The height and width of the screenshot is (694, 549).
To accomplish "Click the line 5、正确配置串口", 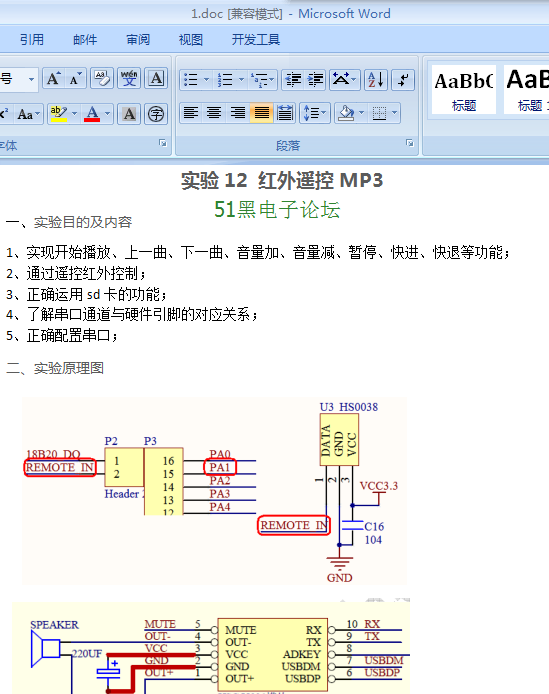I will pyautogui.click(x=62, y=335).
